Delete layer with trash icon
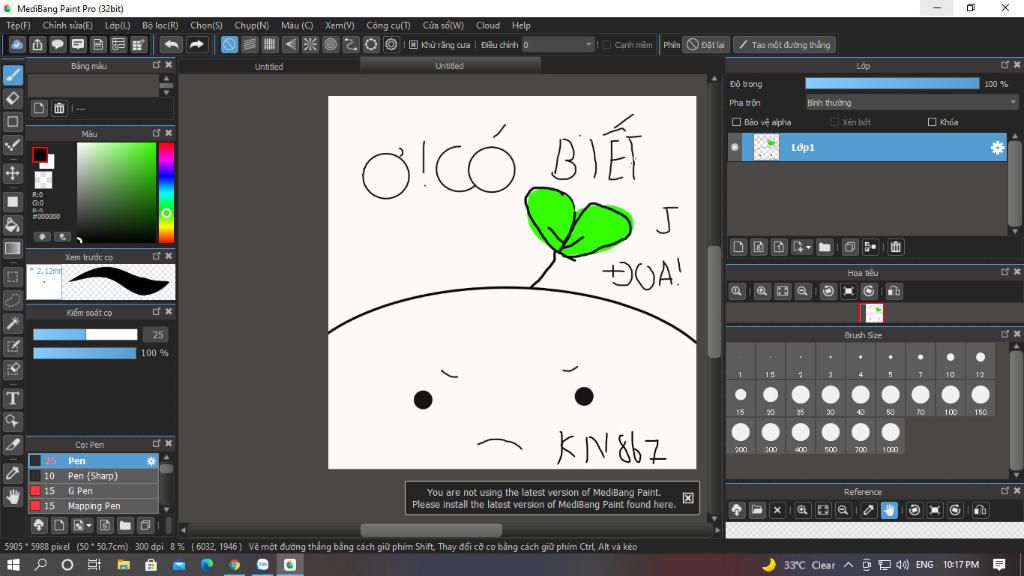Viewport: 1024px width, 576px height. 895,247
